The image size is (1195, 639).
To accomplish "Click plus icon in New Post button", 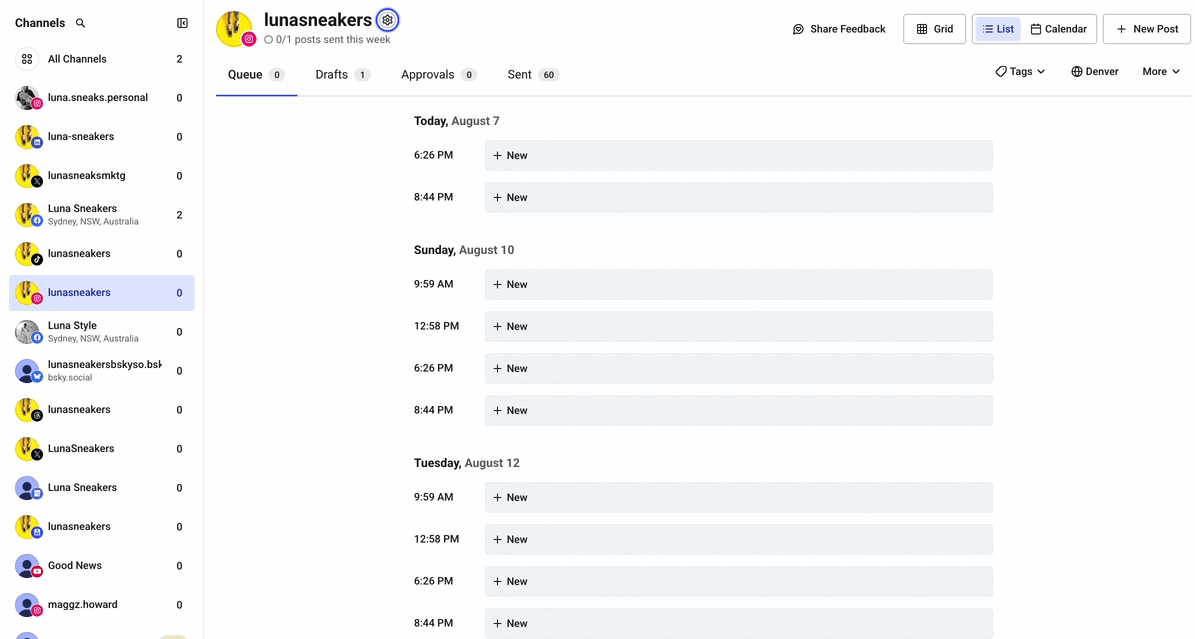I will [x=1121, y=29].
